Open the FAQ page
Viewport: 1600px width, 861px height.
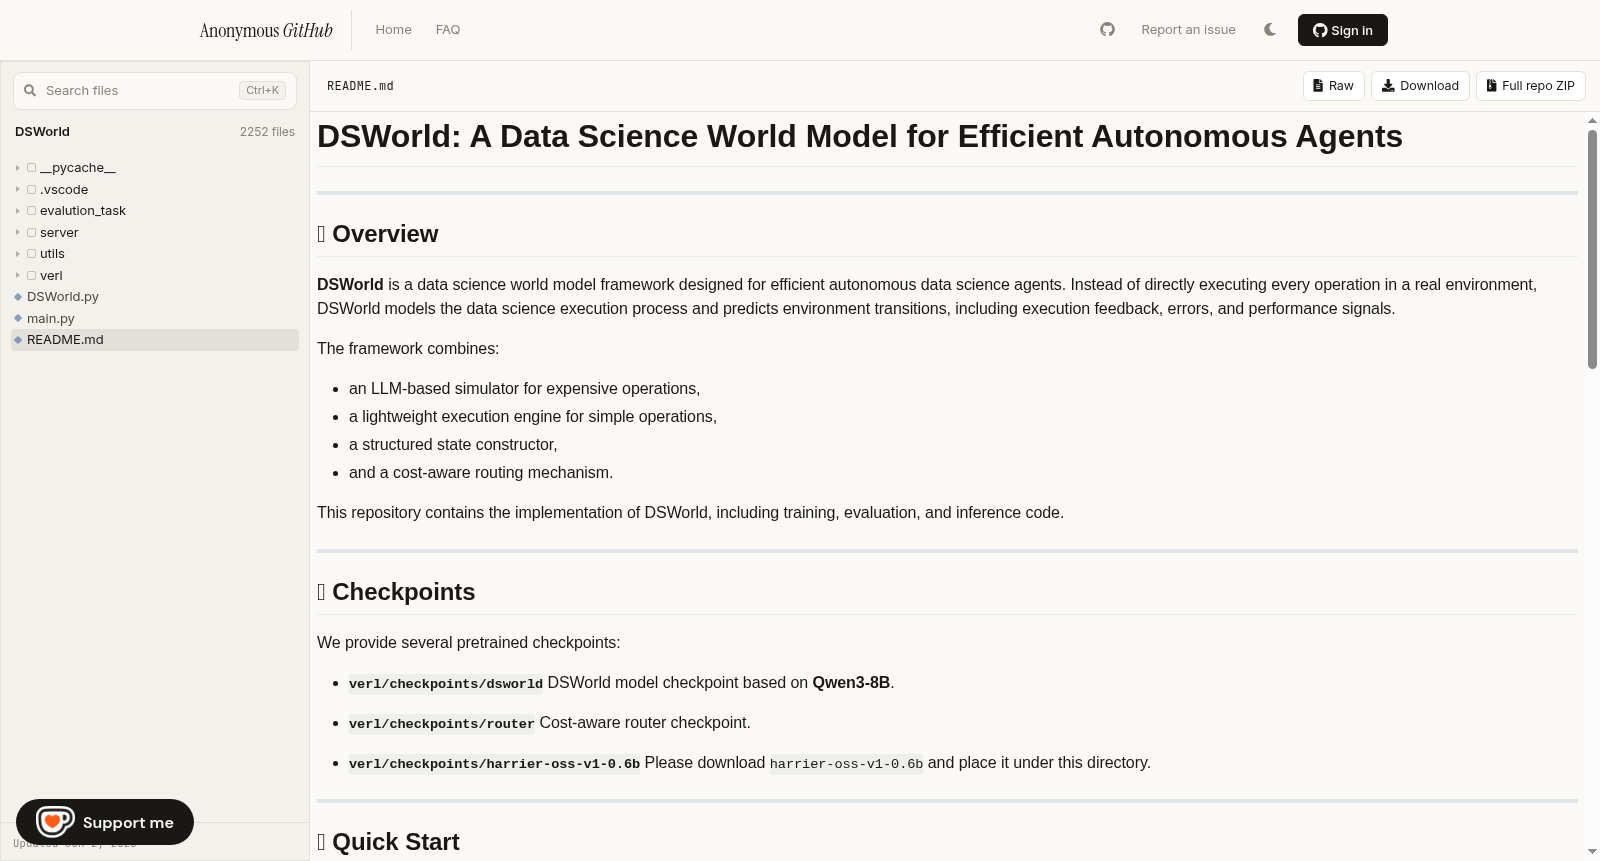click(448, 30)
